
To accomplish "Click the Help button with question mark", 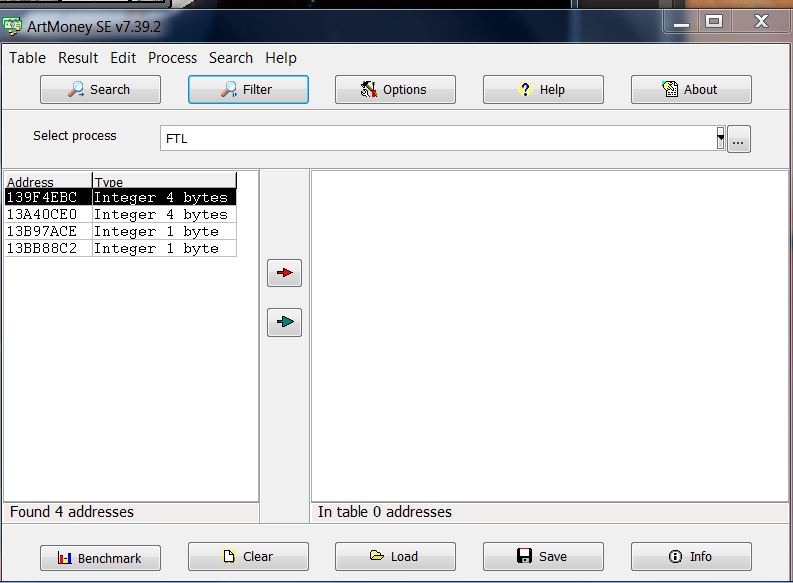I will click(x=543, y=89).
